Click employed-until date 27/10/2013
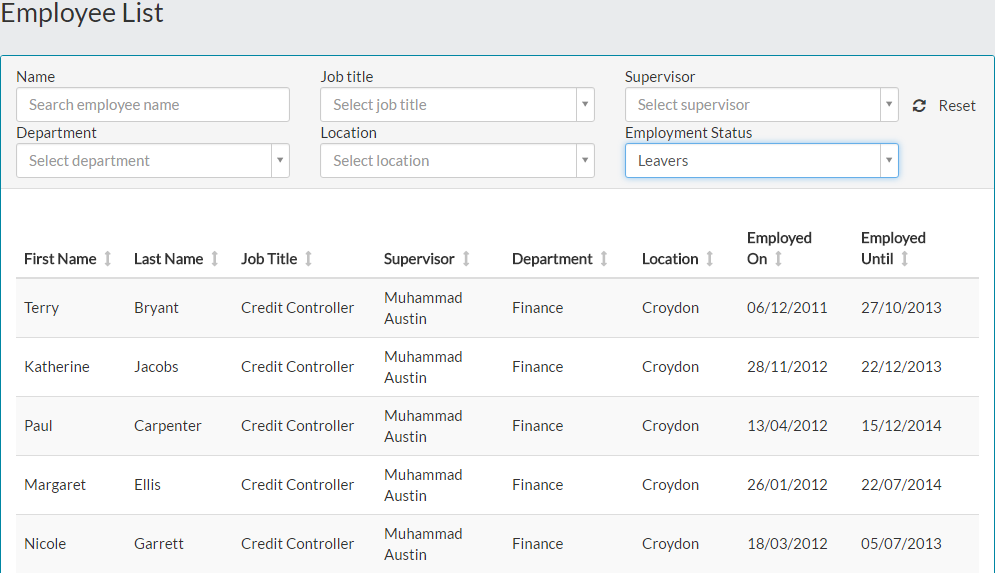 [901, 308]
